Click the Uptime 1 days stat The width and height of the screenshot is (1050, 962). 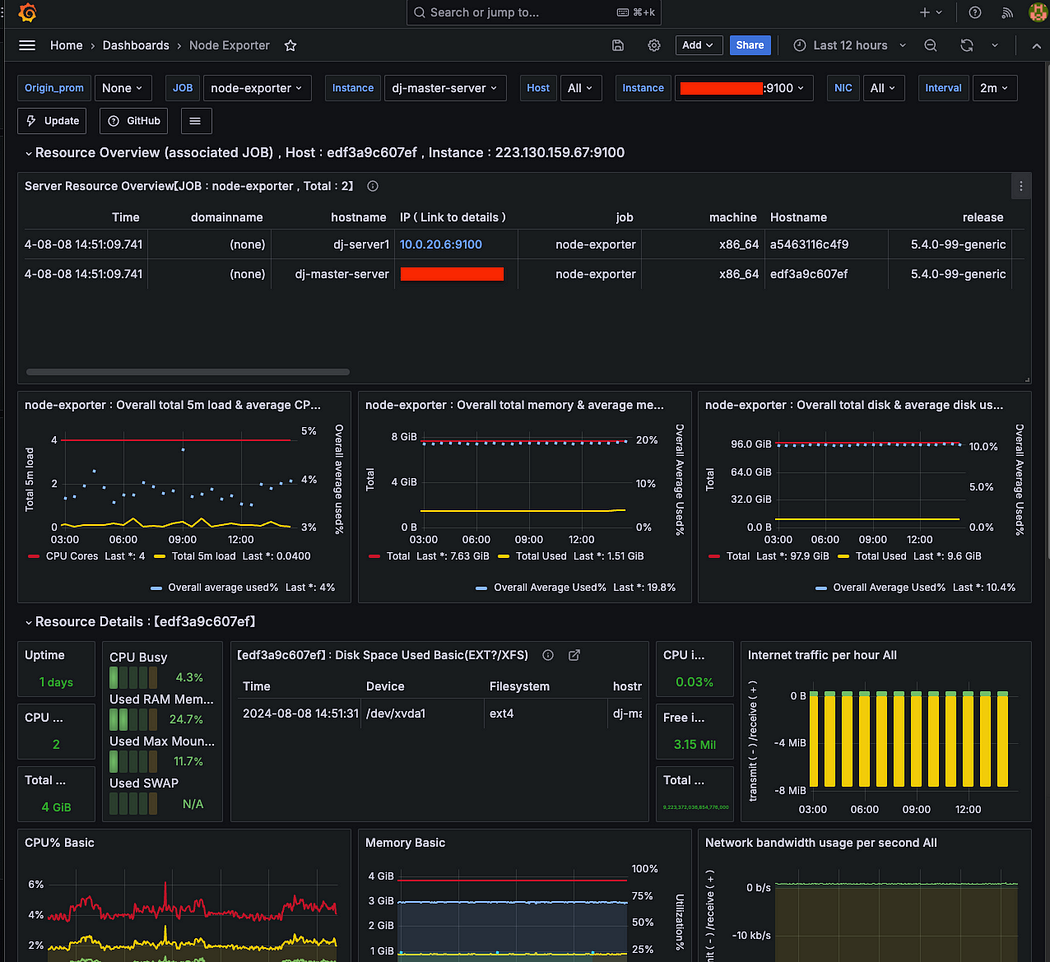[56, 683]
